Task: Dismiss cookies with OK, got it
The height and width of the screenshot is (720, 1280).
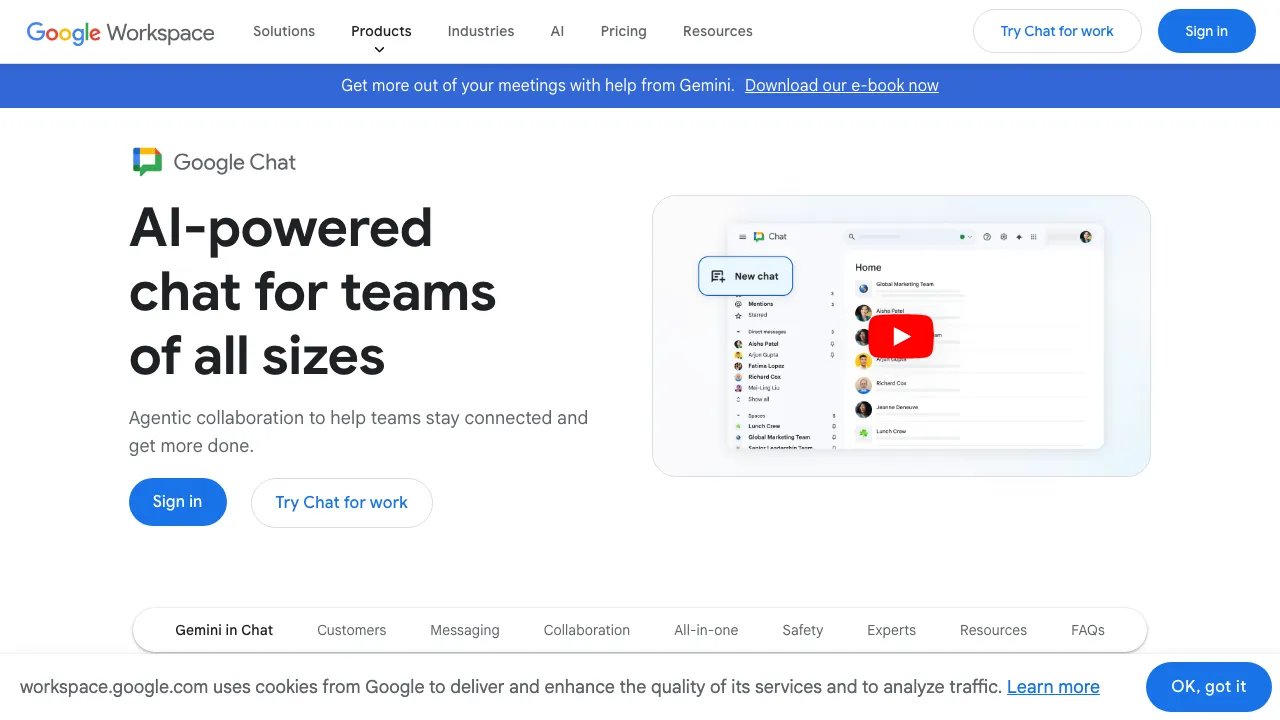Action: pyautogui.click(x=1208, y=687)
